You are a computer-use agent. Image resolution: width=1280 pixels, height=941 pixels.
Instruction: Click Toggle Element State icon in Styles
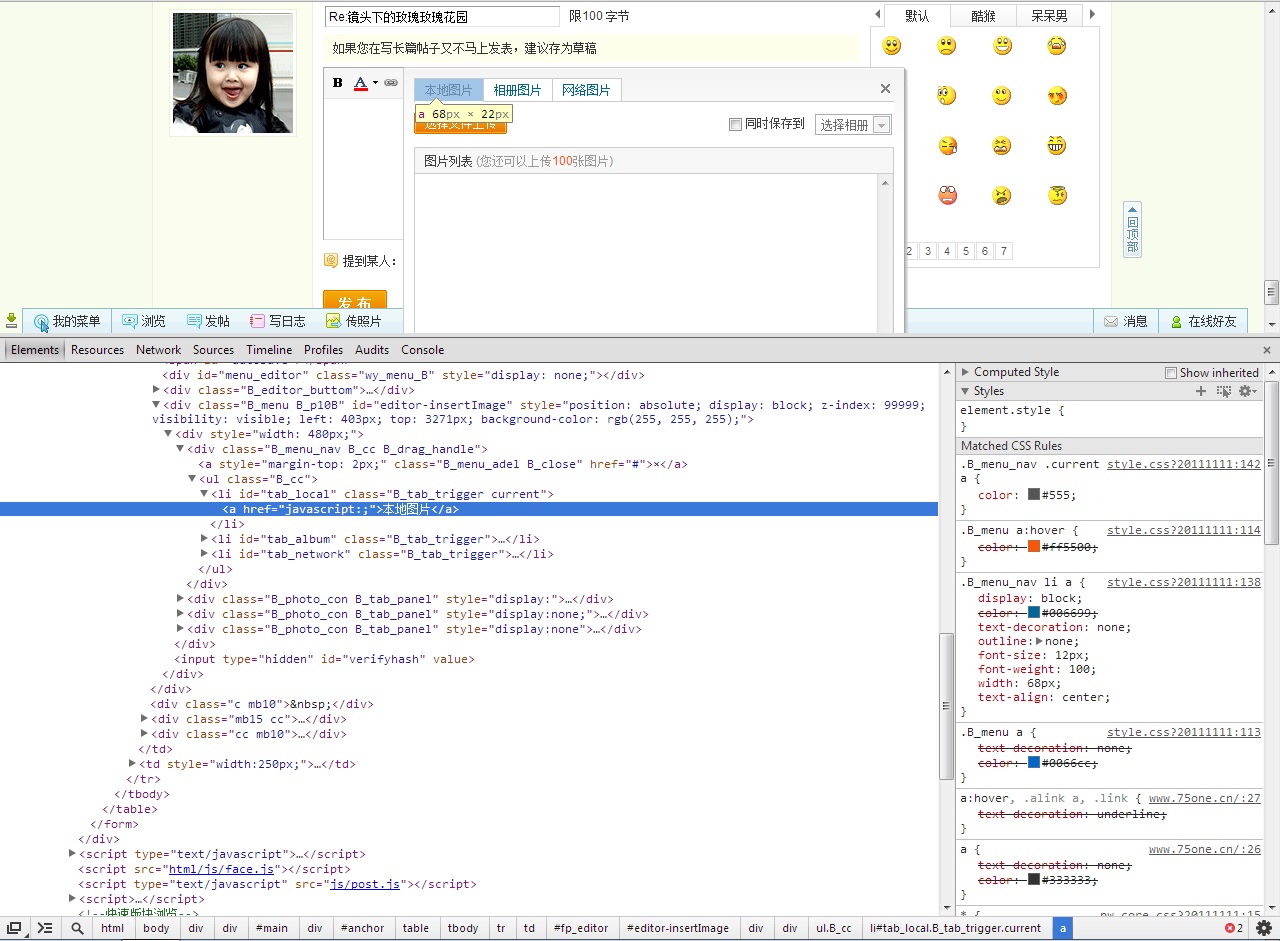(1223, 391)
